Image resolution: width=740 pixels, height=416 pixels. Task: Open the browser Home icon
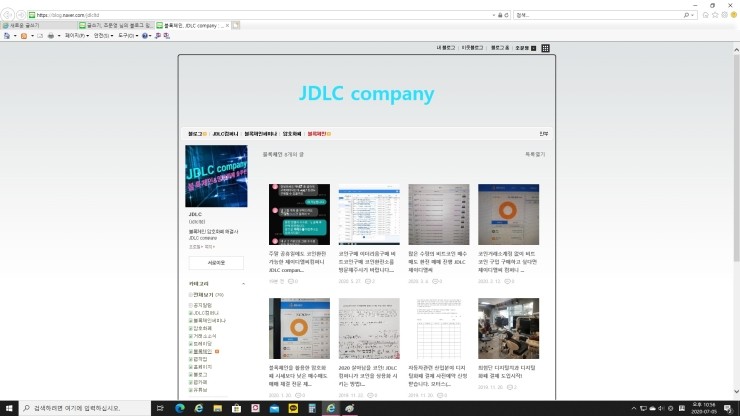706,15
